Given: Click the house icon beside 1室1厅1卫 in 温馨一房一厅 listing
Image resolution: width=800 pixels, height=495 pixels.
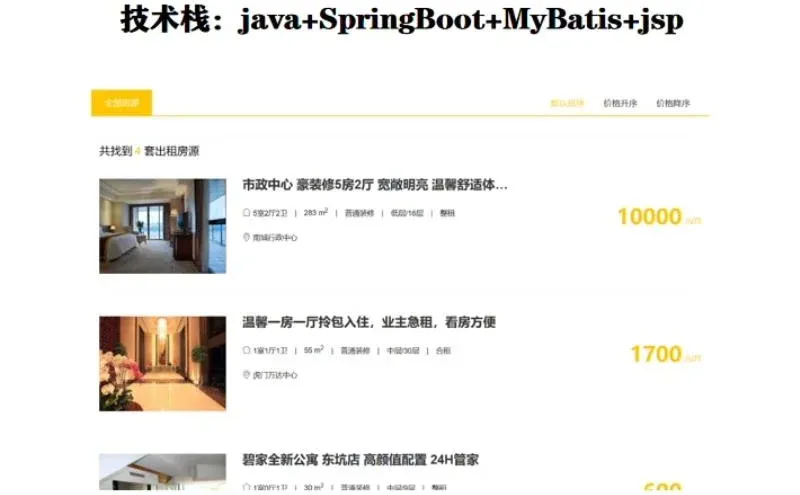Looking at the screenshot, I should pyautogui.click(x=246, y=350).
